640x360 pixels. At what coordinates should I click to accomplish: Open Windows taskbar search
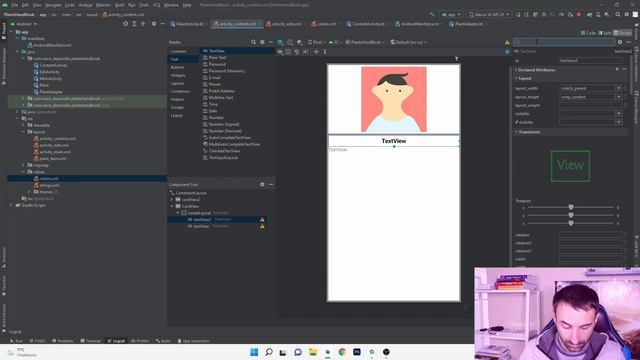point(269,352)
